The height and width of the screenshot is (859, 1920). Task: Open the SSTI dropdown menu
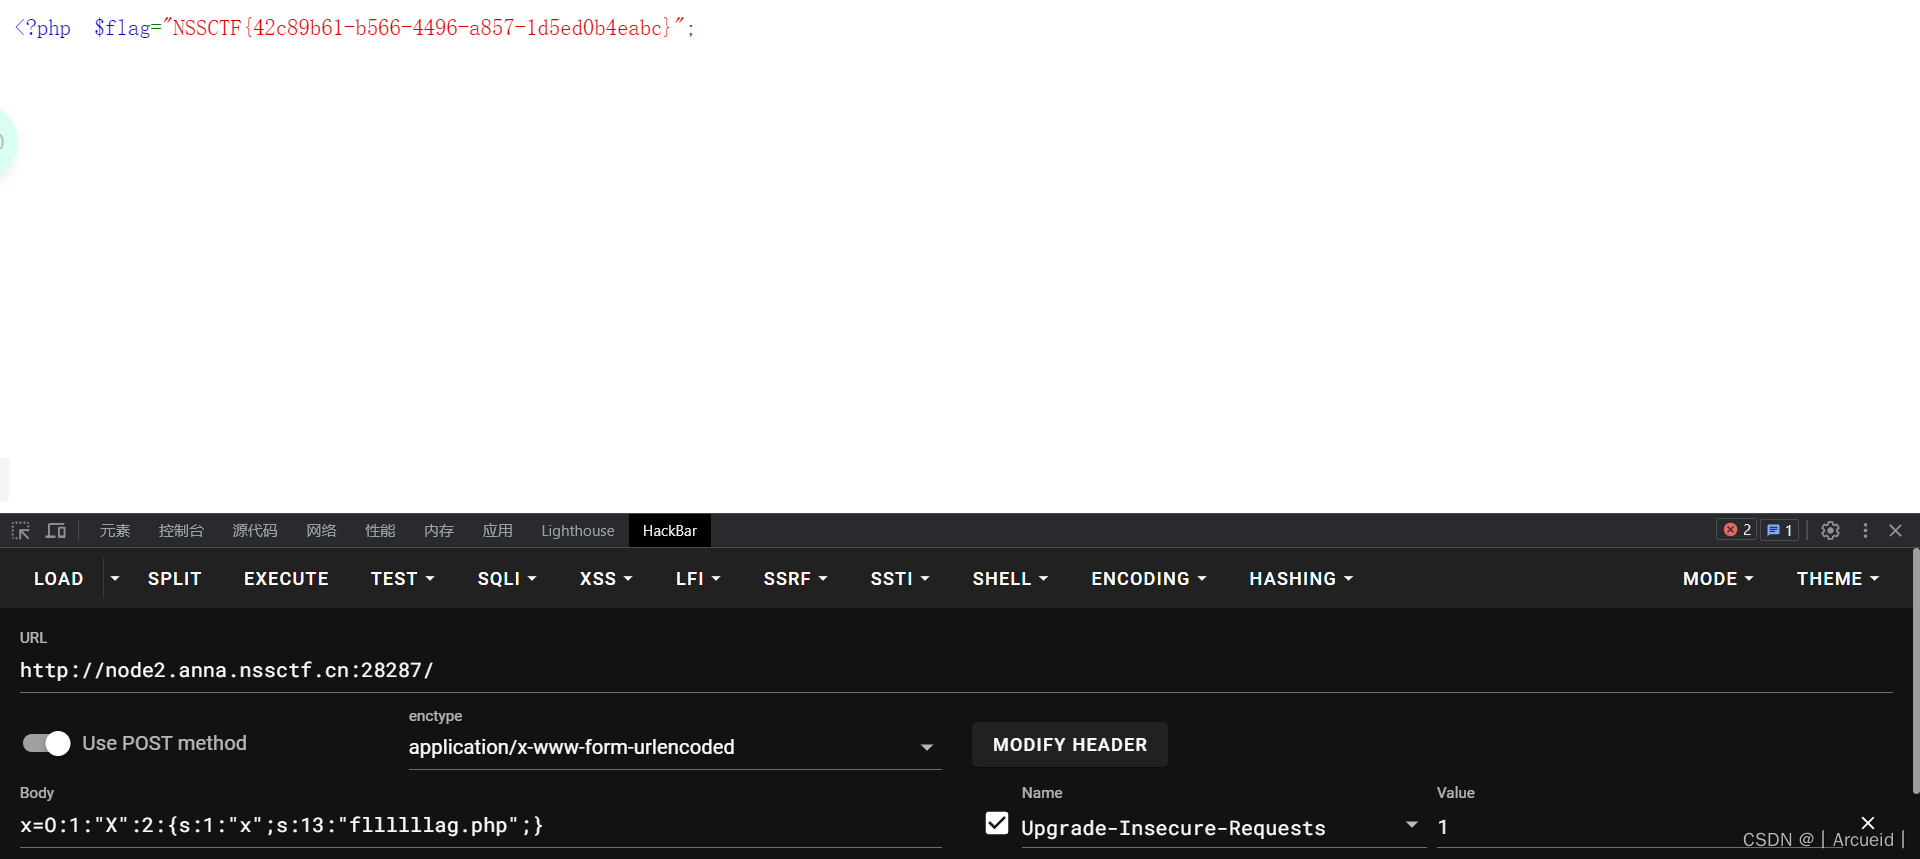[900, 578]
